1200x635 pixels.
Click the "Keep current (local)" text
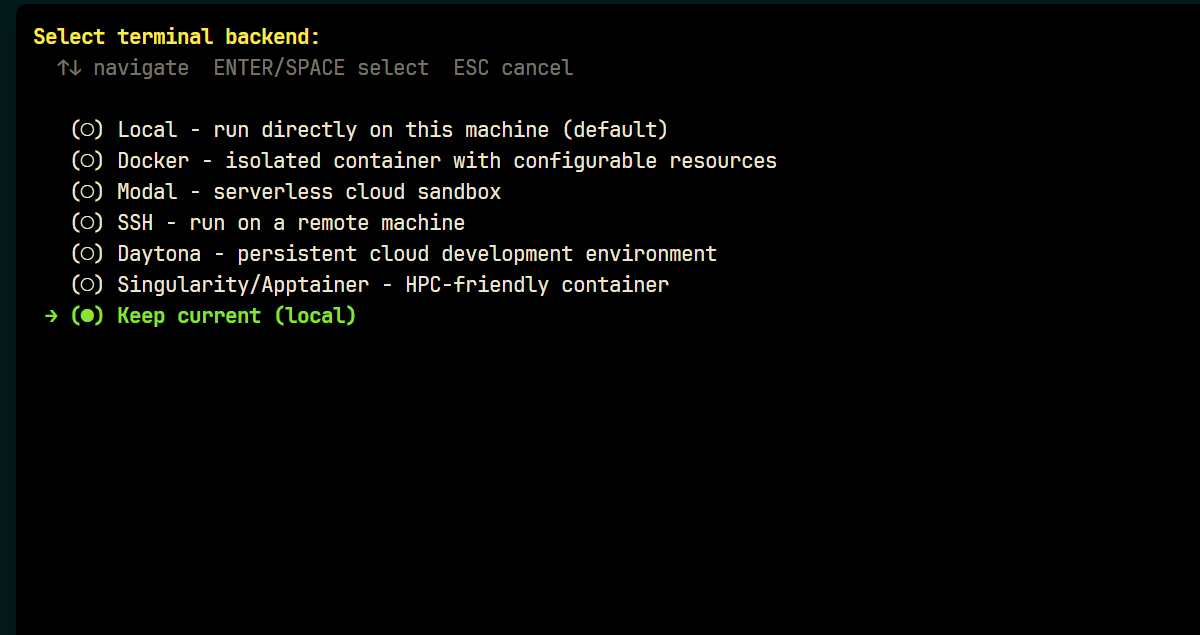[x=237, y=316]
